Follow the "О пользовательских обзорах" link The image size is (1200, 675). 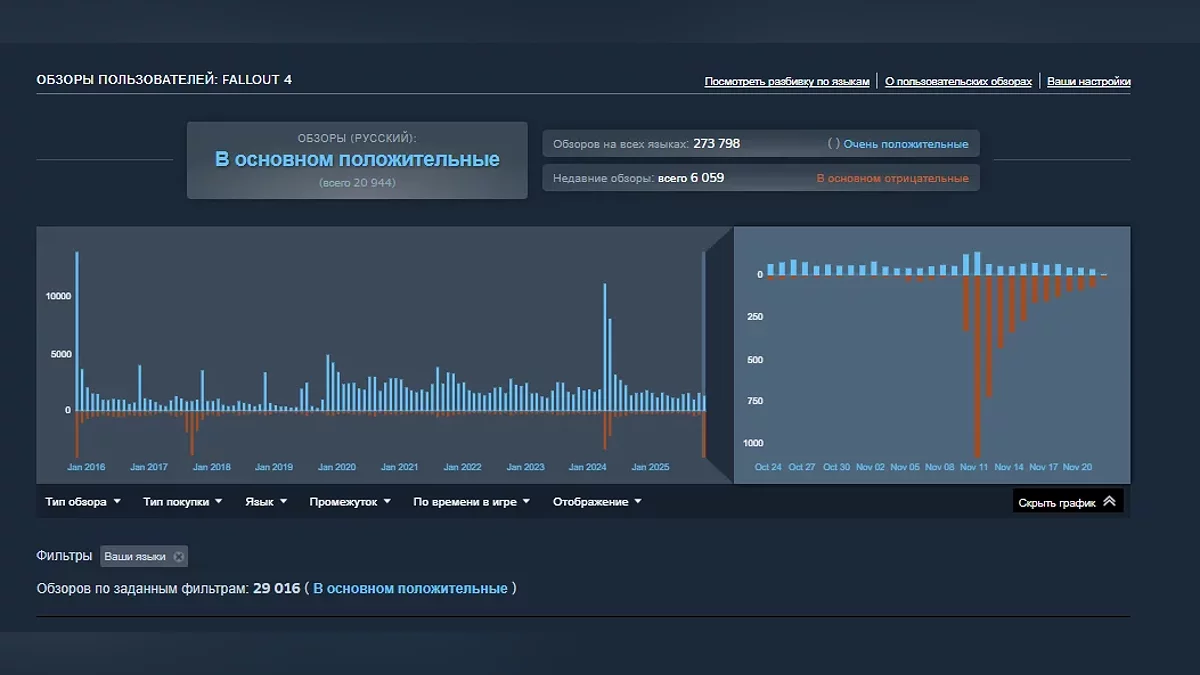pyautogui.click(x=958, y=82)
